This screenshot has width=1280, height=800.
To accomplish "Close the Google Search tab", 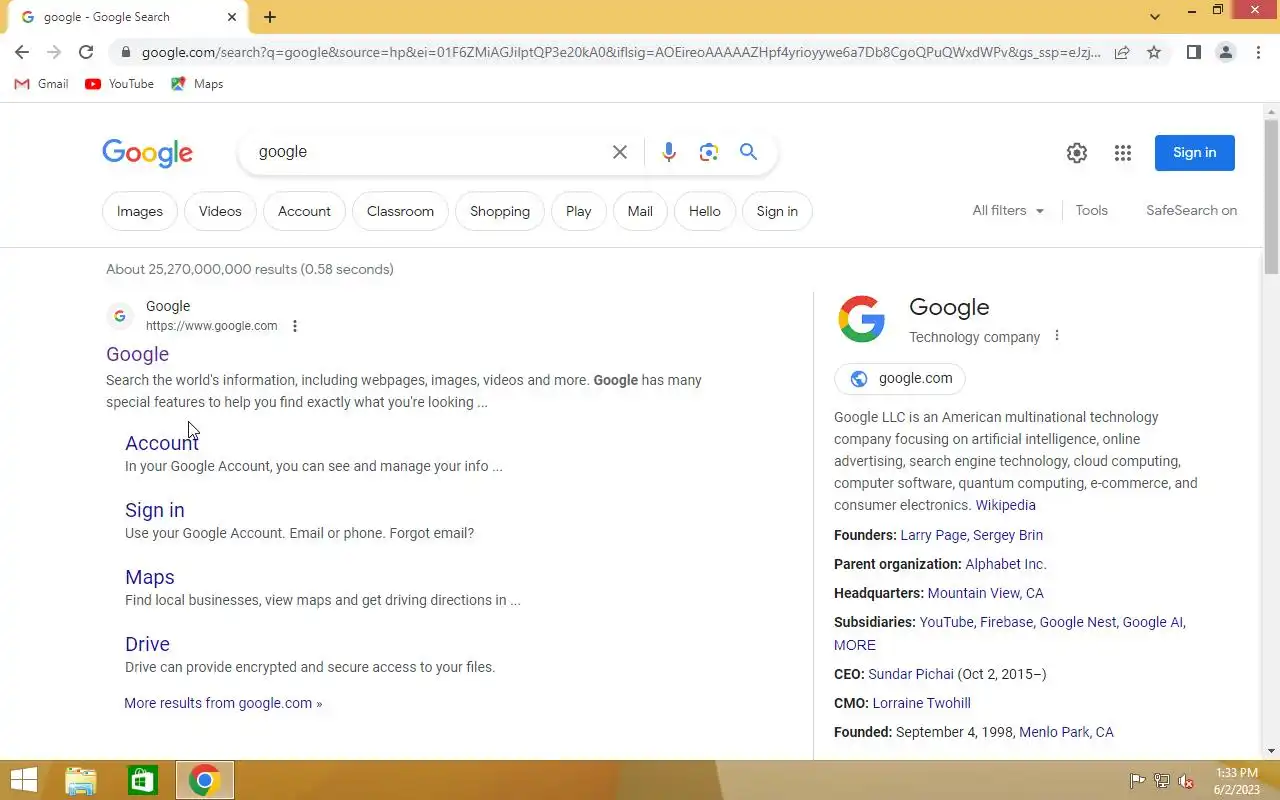I will pos(232,17).
